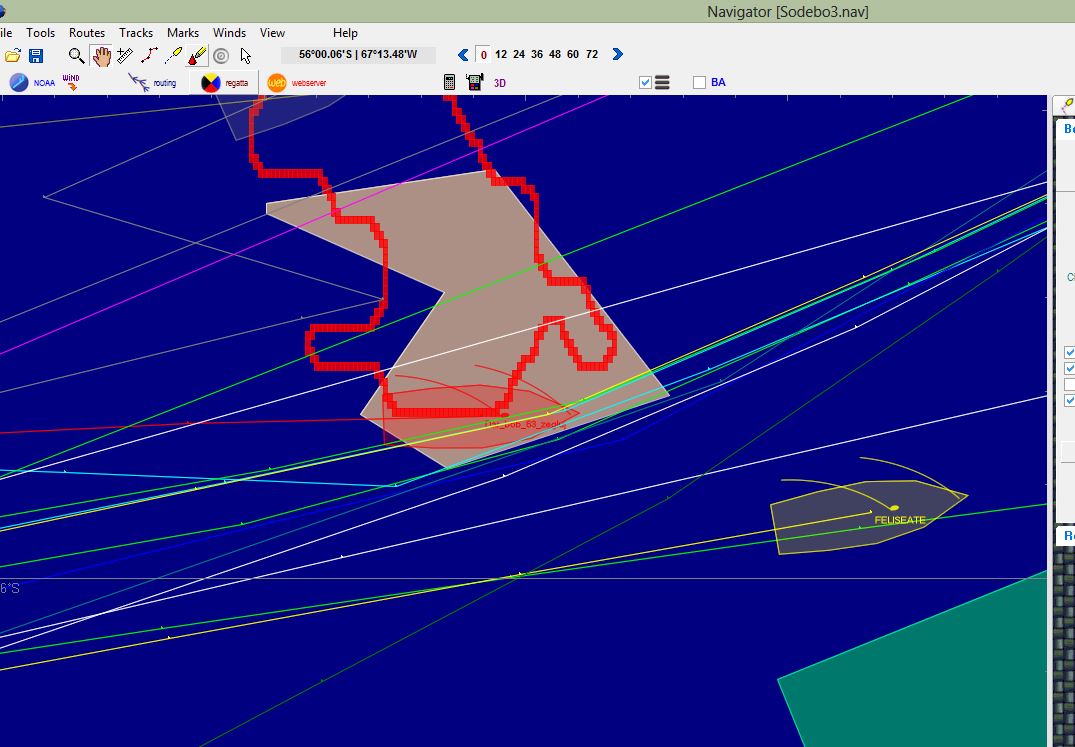The image size is (1075, 747).
Task: Open the calculator icon
Action: click(450, 83)
